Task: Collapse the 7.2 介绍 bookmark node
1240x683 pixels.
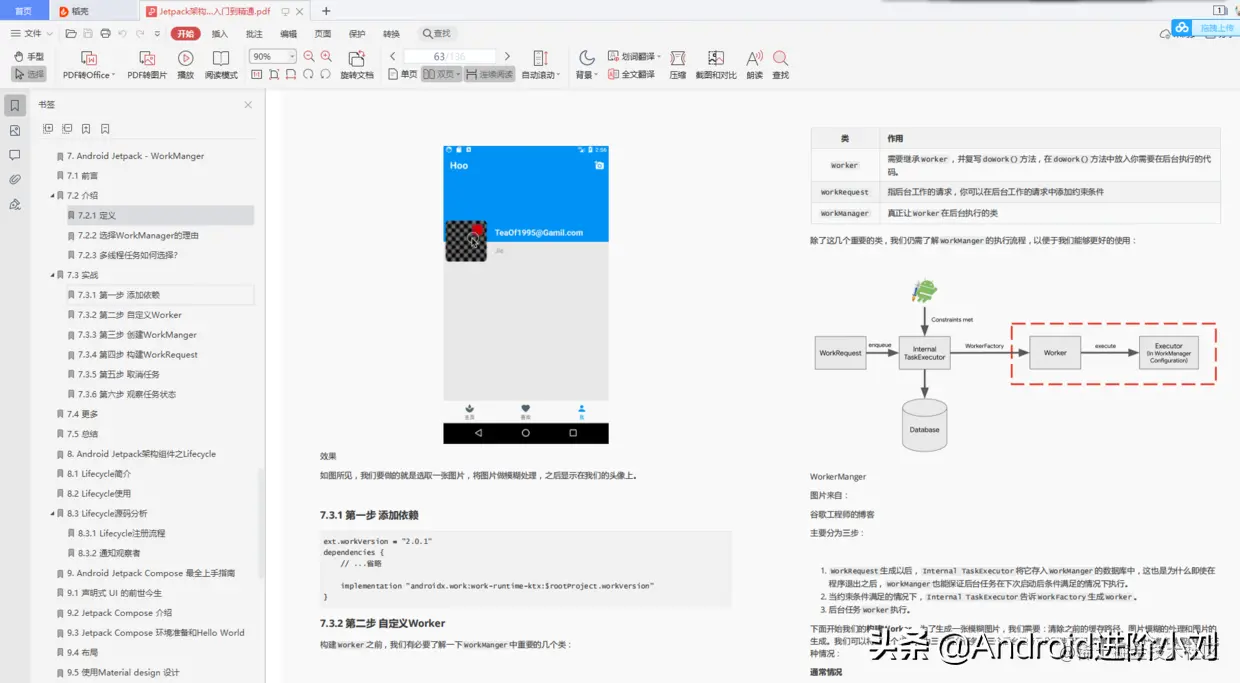Action: (x=52, y=196)
